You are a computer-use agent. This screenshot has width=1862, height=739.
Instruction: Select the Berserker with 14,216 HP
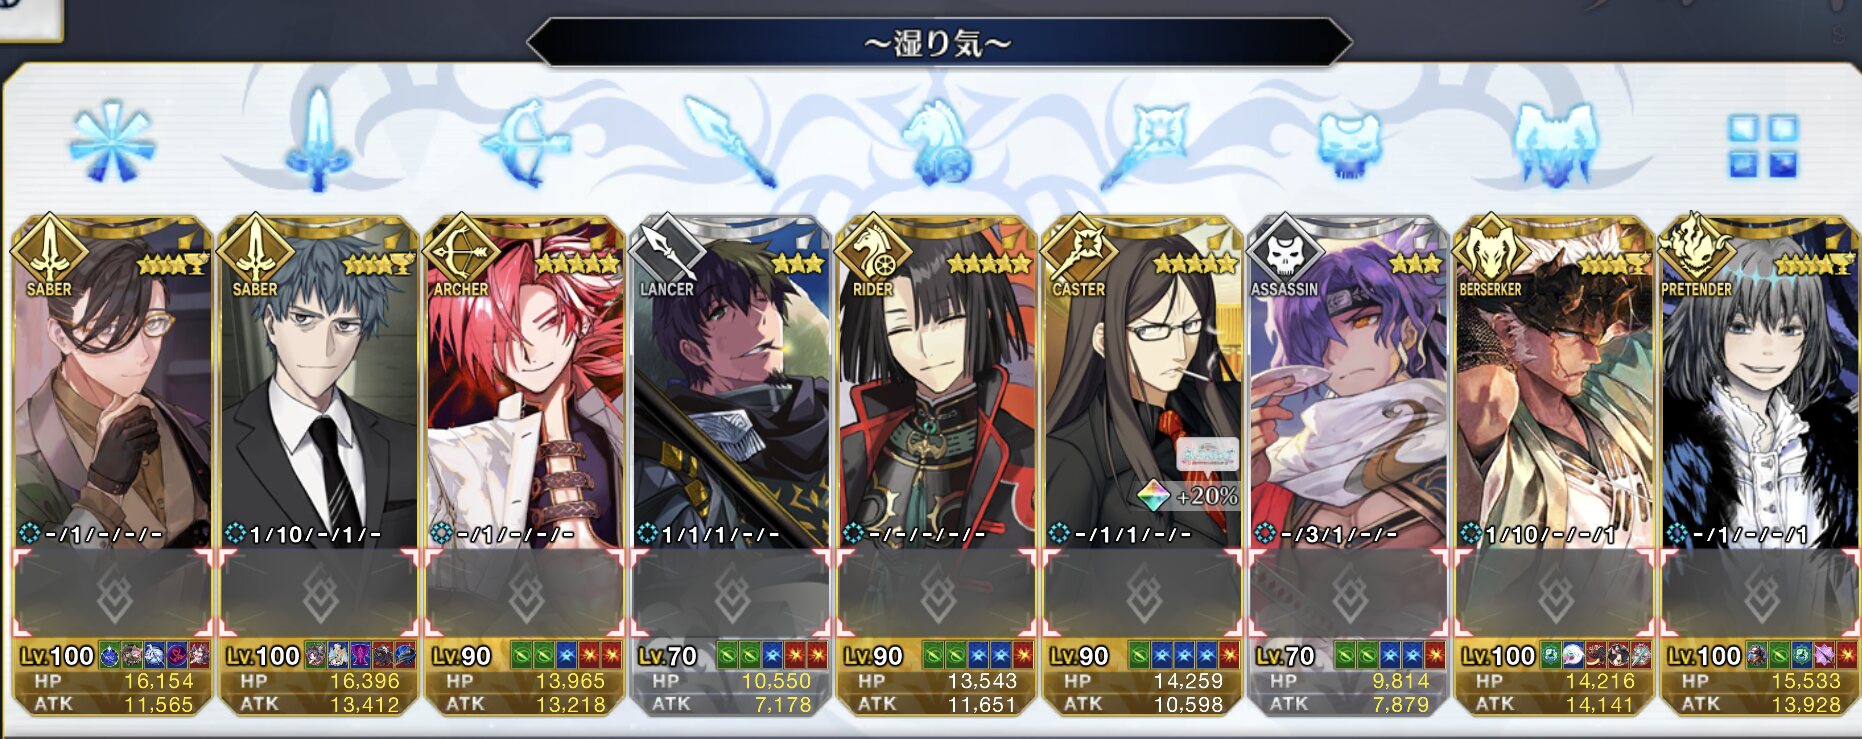point(1555,464)
